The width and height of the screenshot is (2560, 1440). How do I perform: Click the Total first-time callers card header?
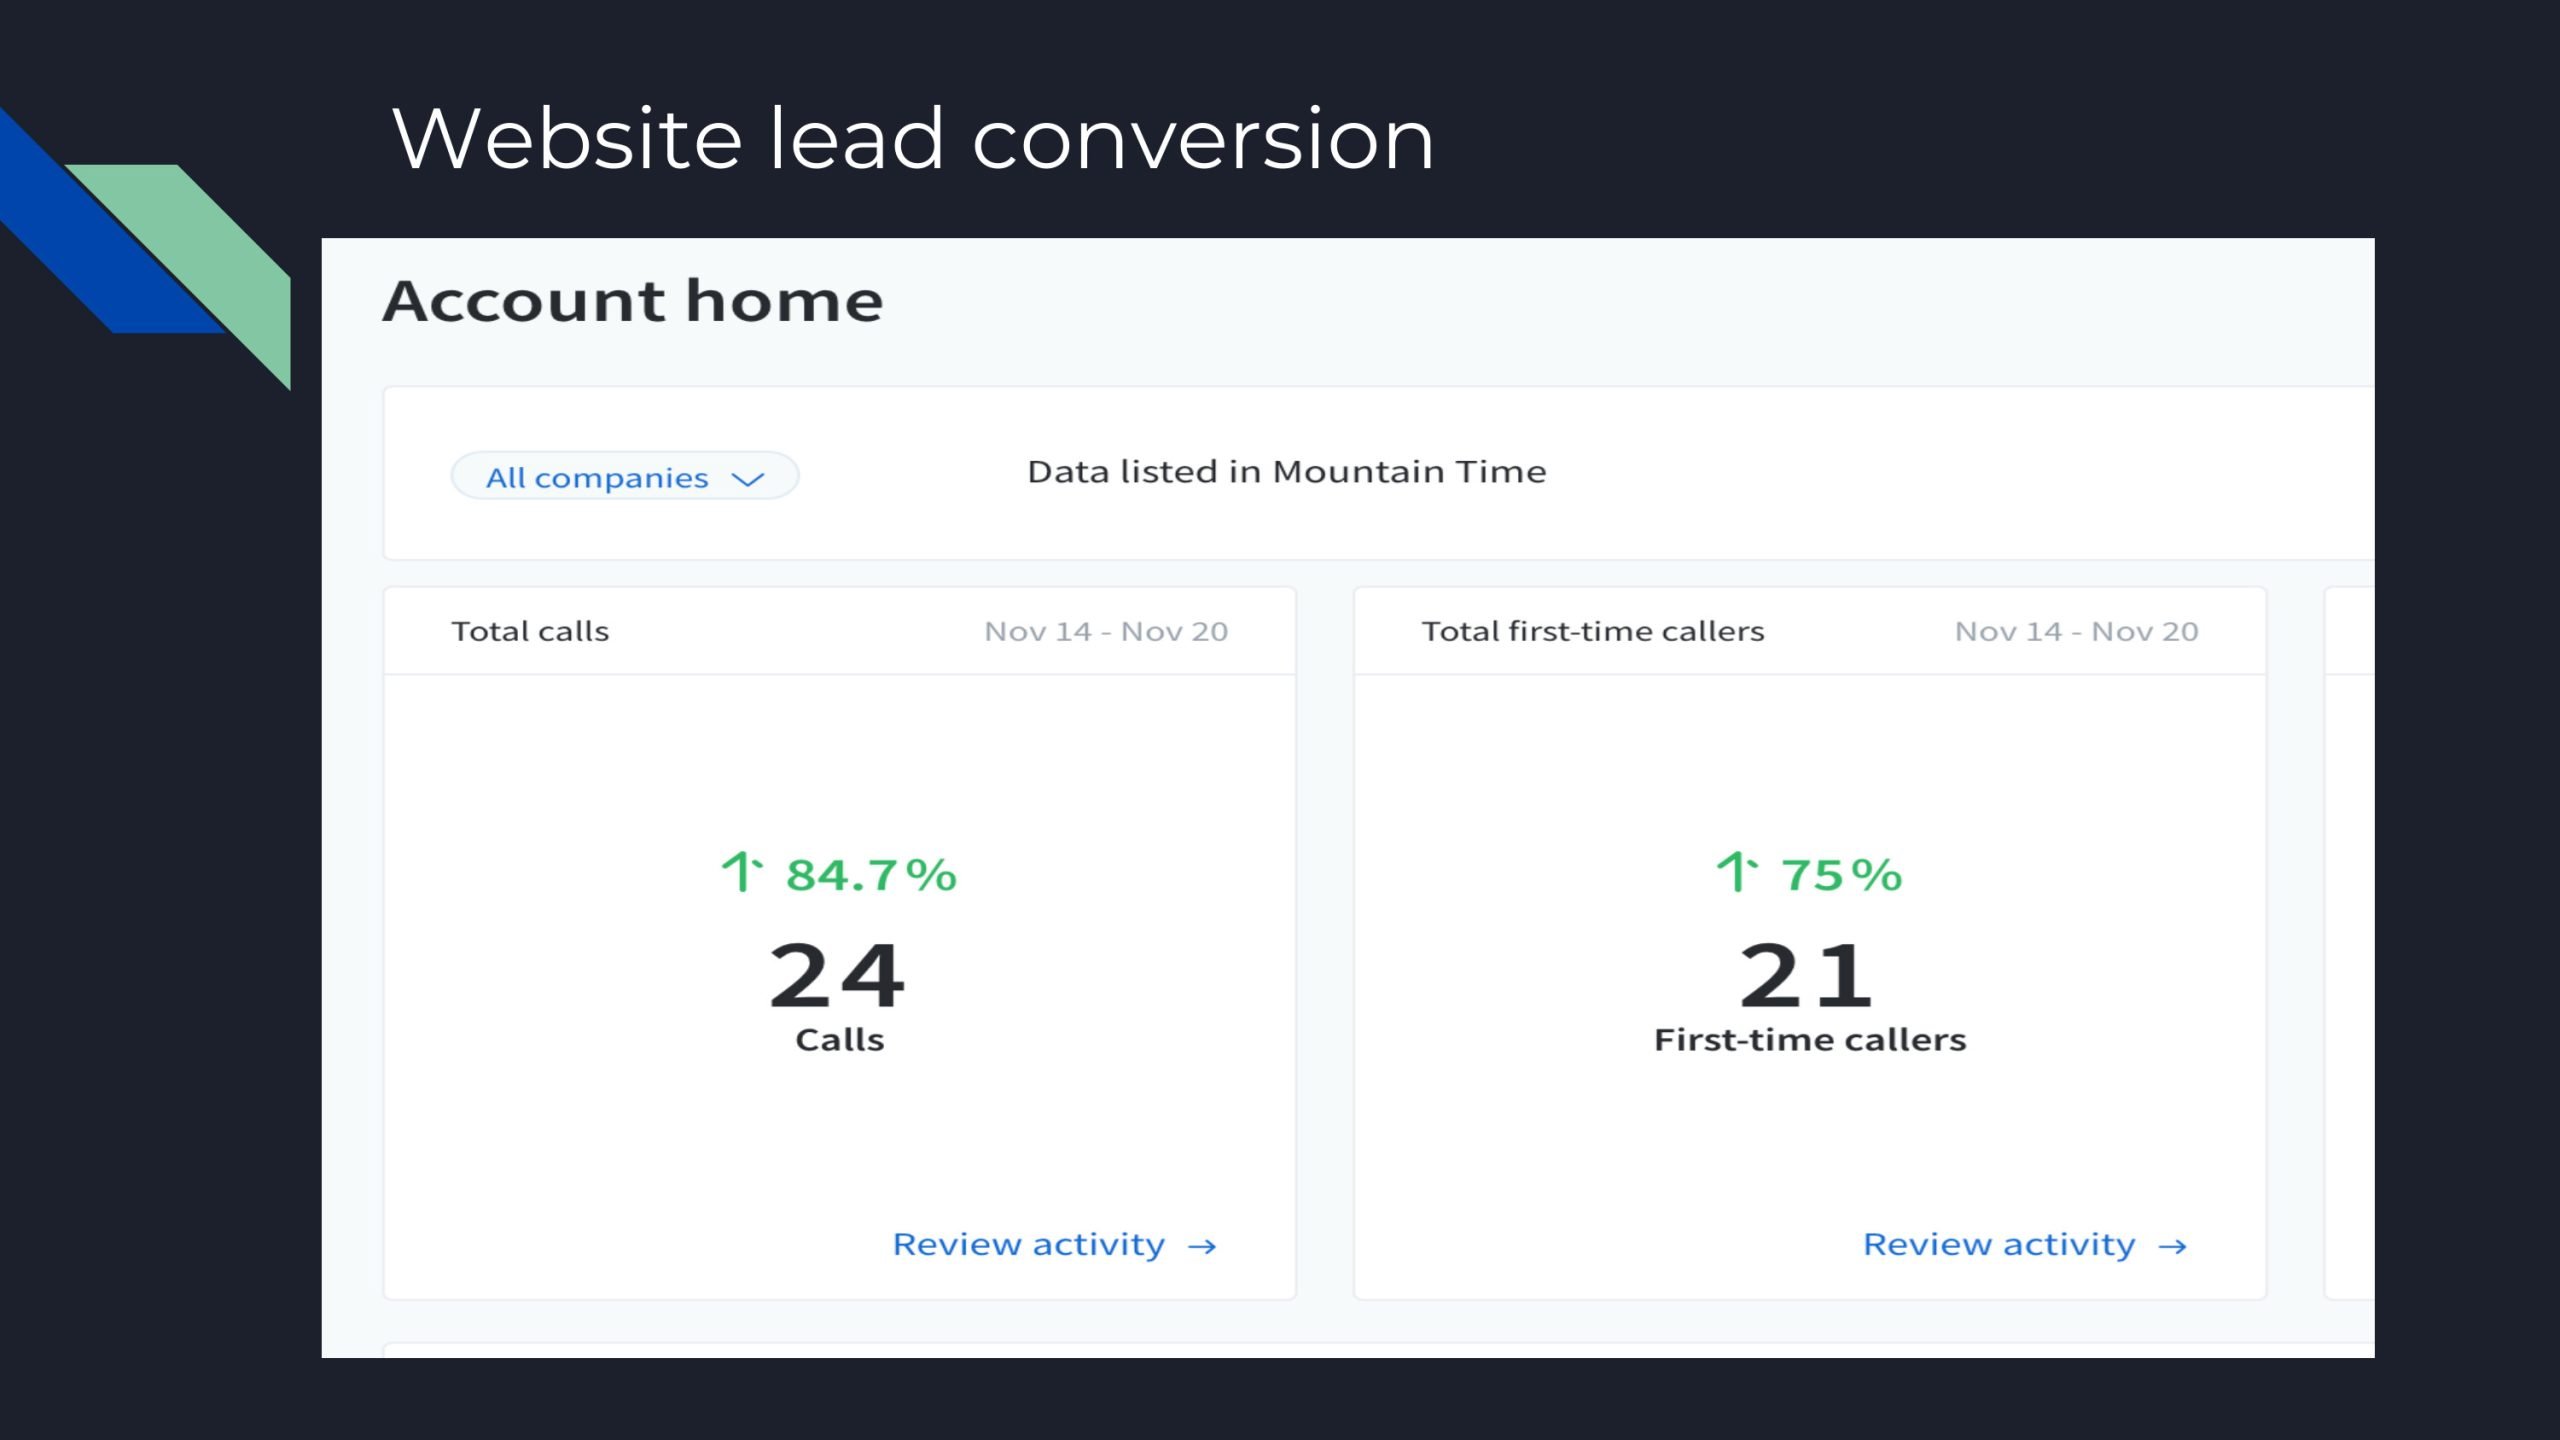click(x=1593, y=632)
